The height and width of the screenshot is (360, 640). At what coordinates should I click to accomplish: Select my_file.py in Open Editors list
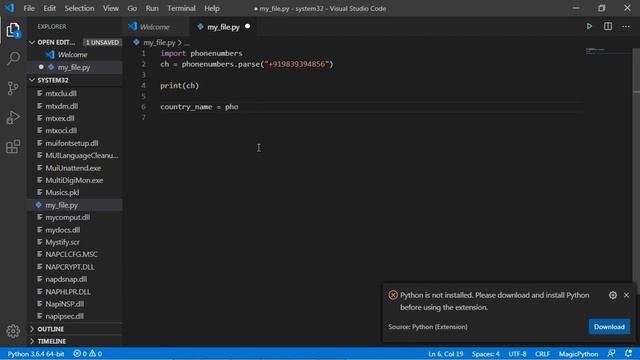point(75,67)
